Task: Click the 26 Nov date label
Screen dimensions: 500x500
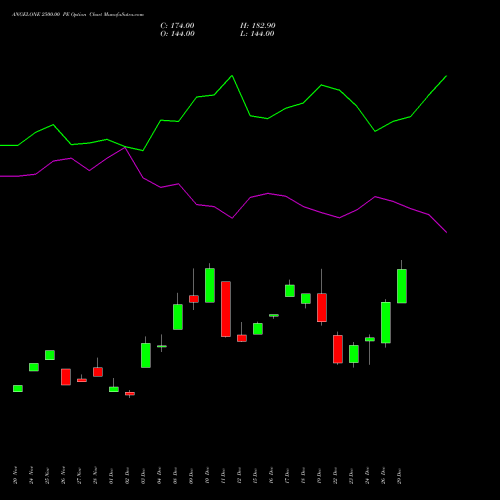Action: click(x=63, y=475)
